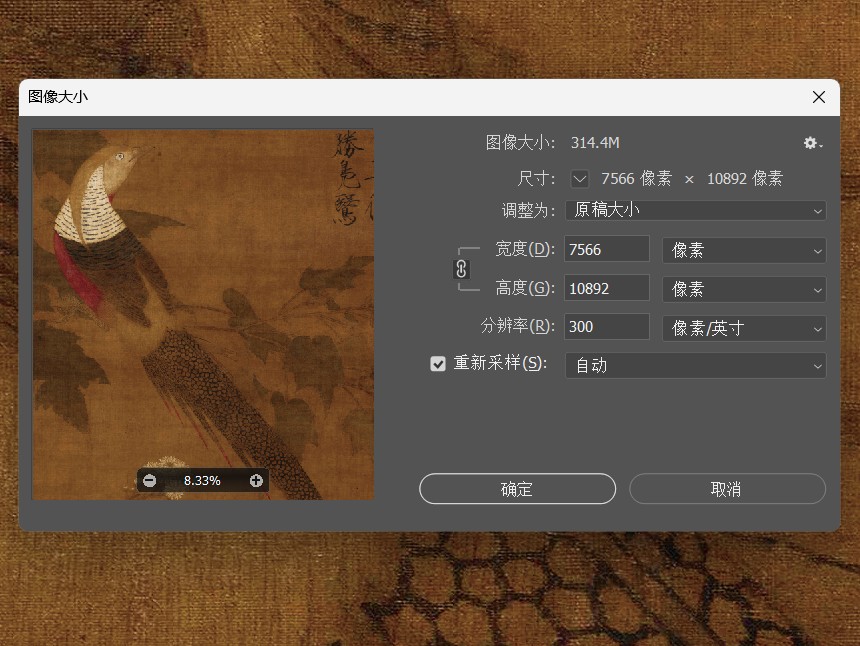
Task: Open the 尺寸 units dropdown arrow
Action: coord(580,179)
